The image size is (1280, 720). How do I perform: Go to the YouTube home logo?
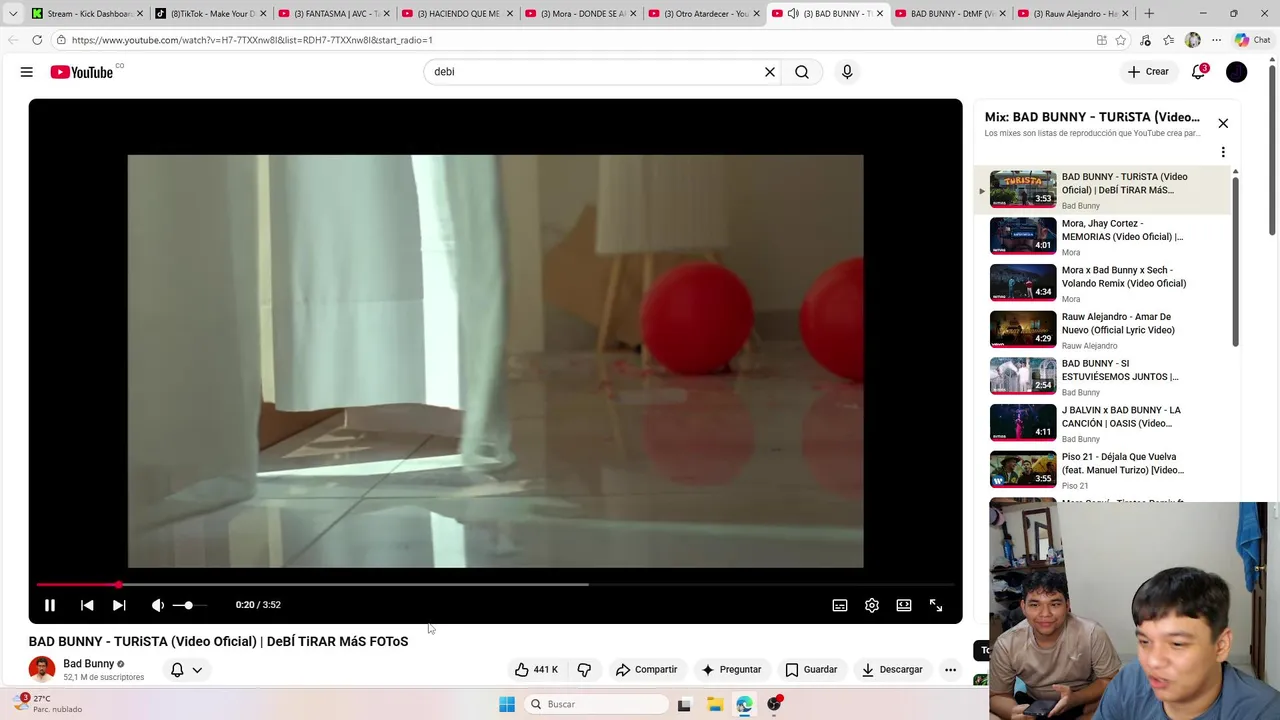point(82,72)
